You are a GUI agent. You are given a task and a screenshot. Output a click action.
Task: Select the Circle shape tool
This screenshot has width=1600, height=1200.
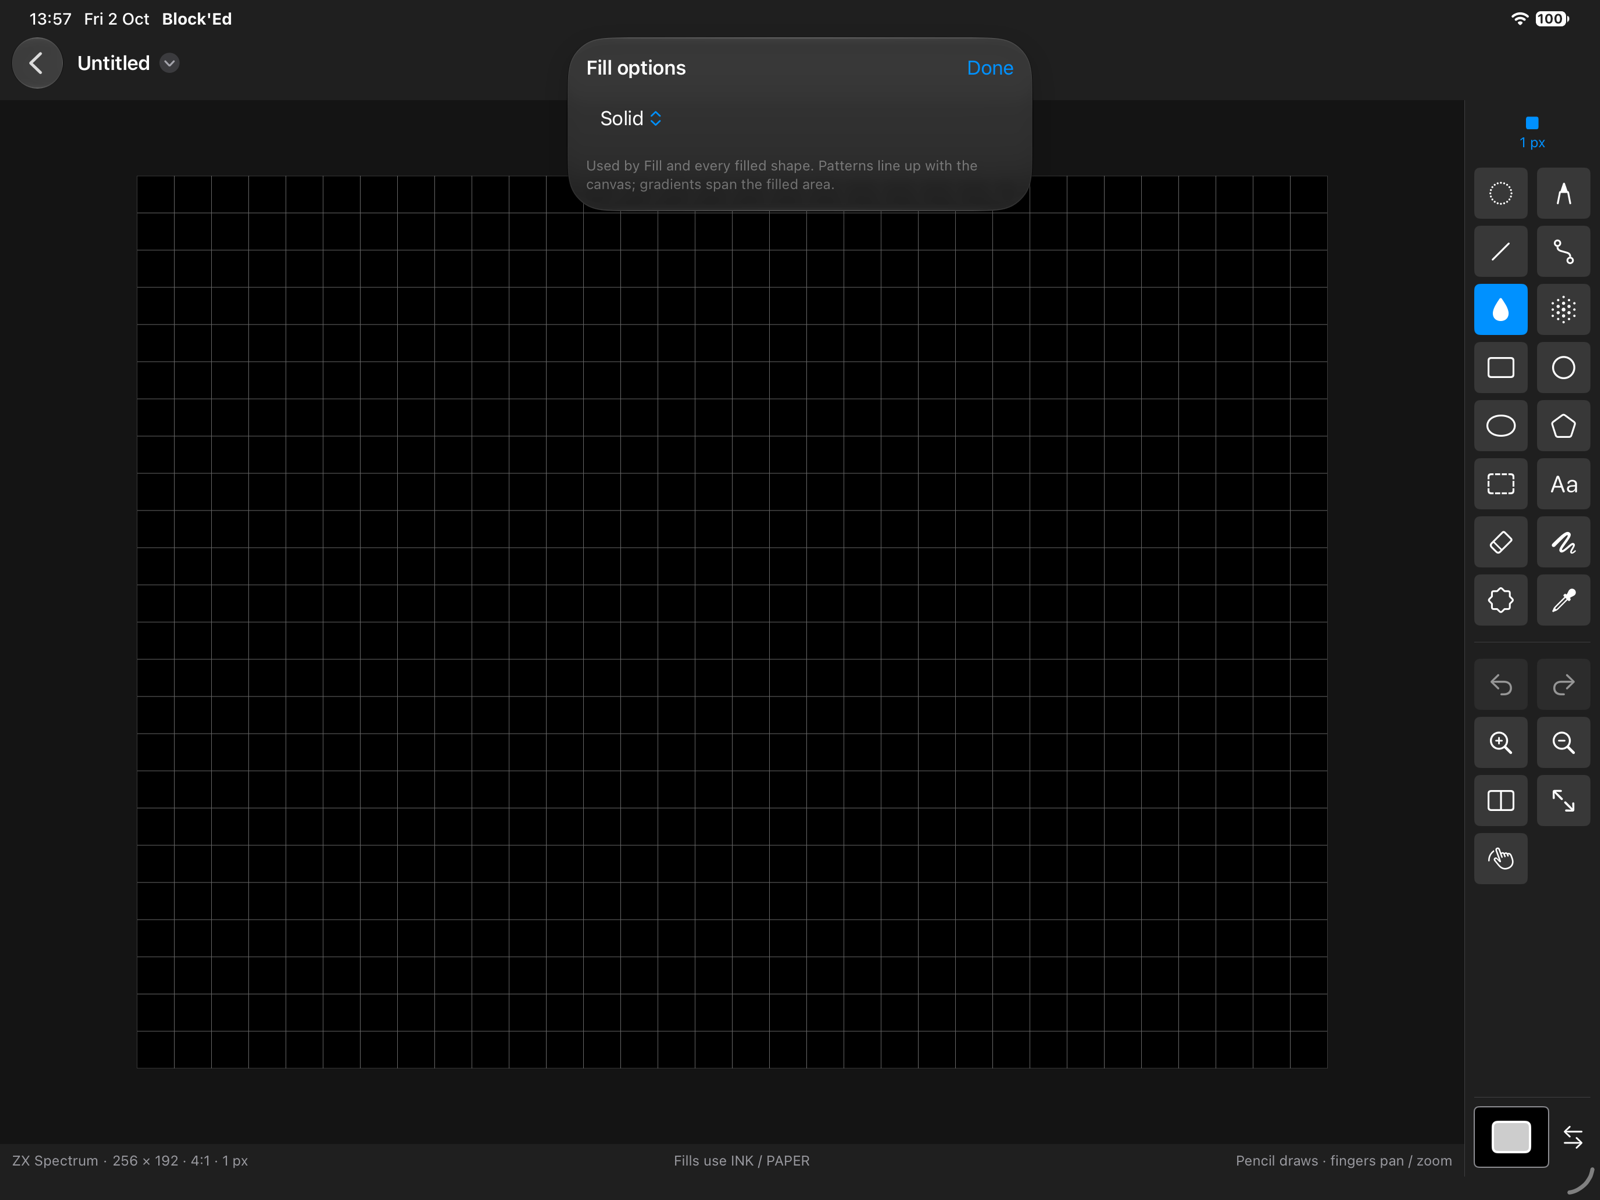(x=1563, y=367)
